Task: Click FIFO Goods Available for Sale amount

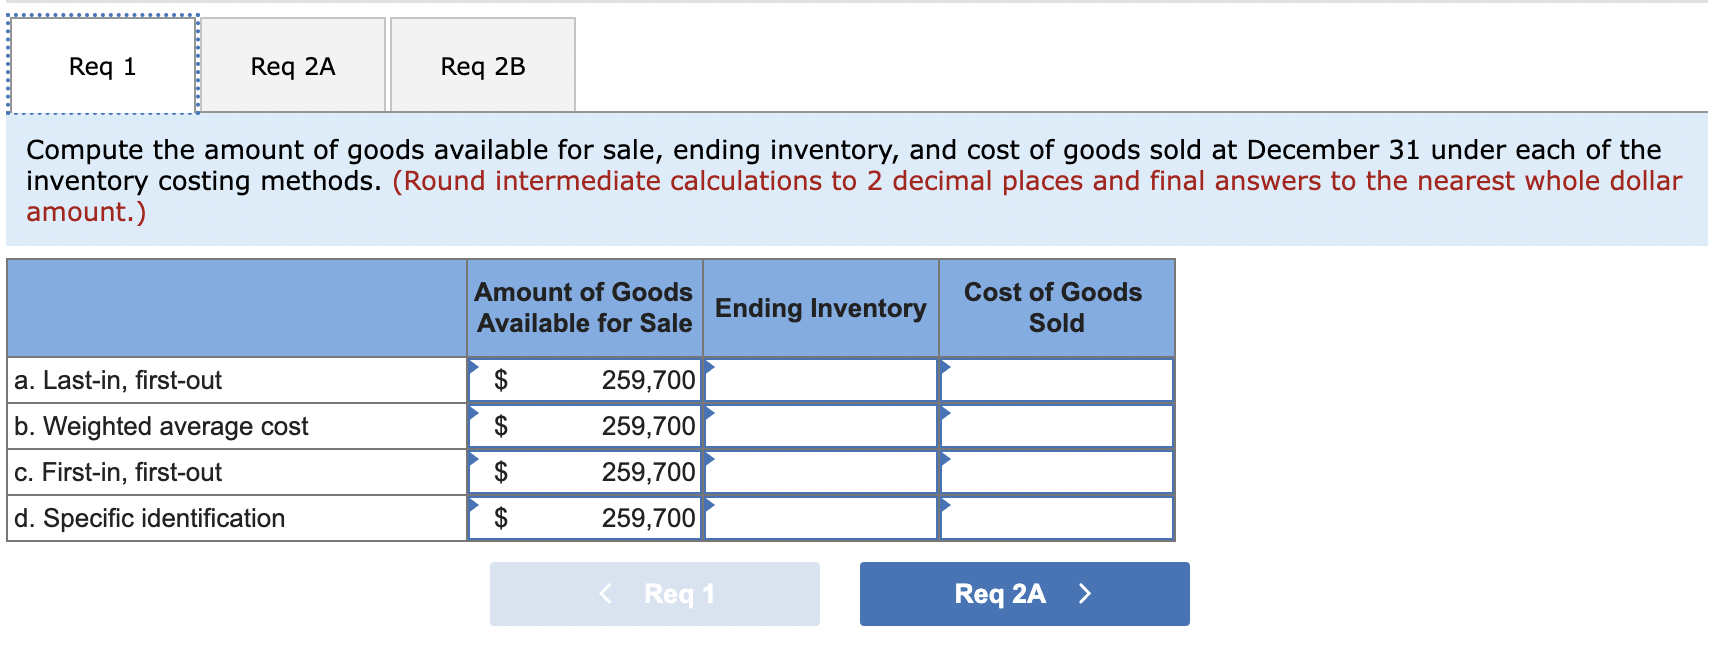Action: [x=585, y=472]
